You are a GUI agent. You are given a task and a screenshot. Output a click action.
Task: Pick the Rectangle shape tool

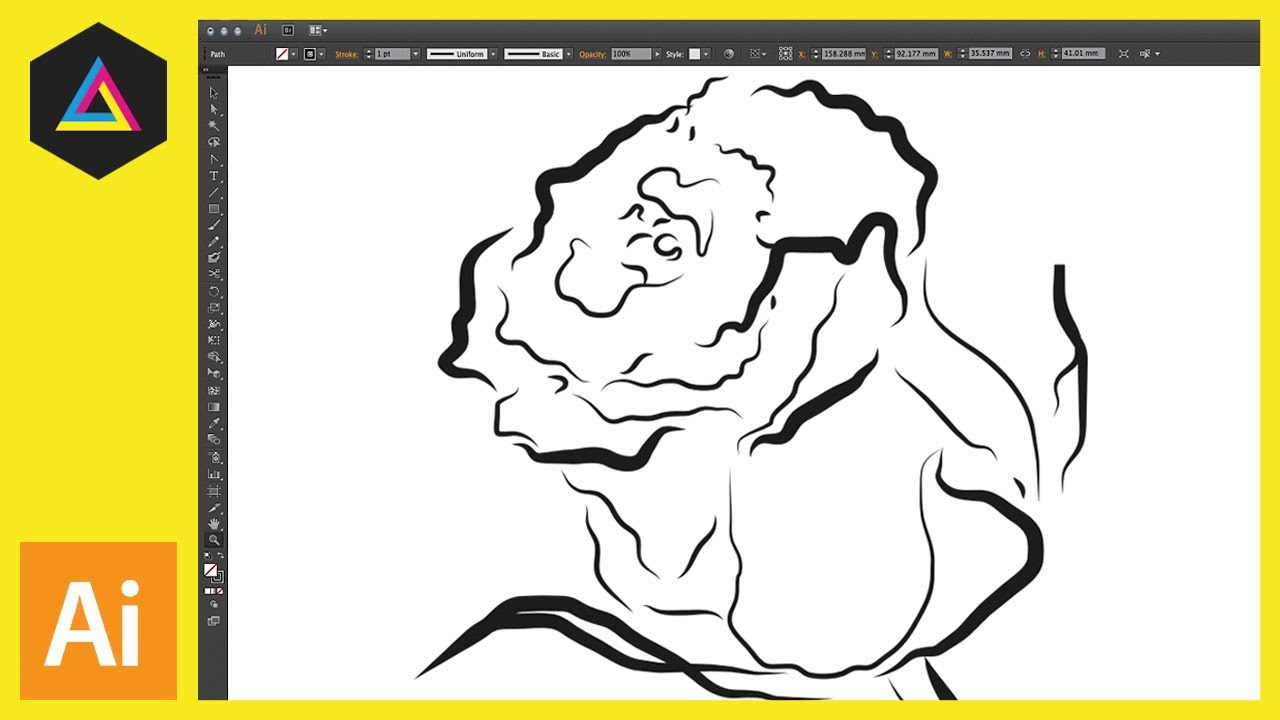[x=213, y=209]
